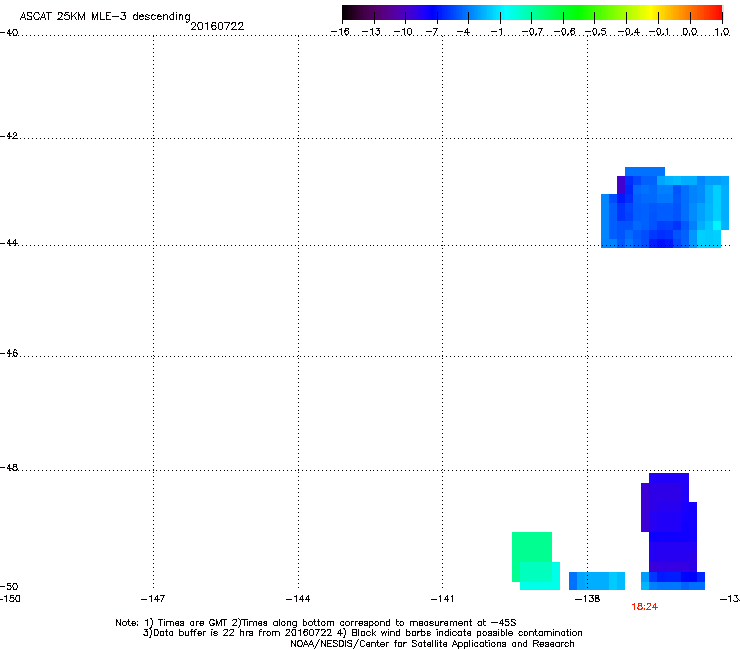Screen dimensions: 740x650
Task: Click the color bar label -4
Action: pos(463,32)
